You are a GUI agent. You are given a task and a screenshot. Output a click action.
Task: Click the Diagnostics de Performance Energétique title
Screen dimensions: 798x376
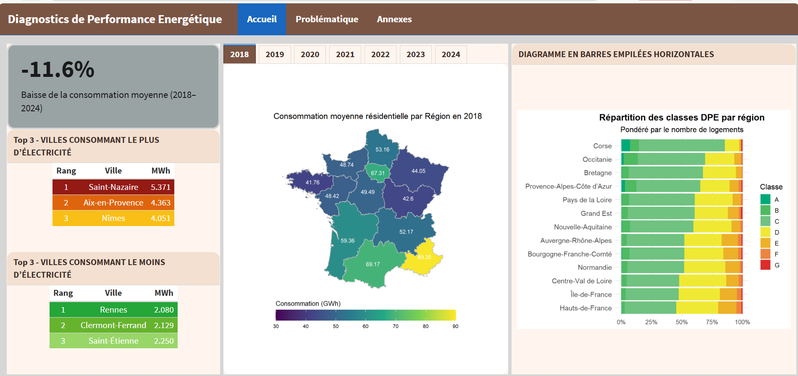tap(115, 19)
